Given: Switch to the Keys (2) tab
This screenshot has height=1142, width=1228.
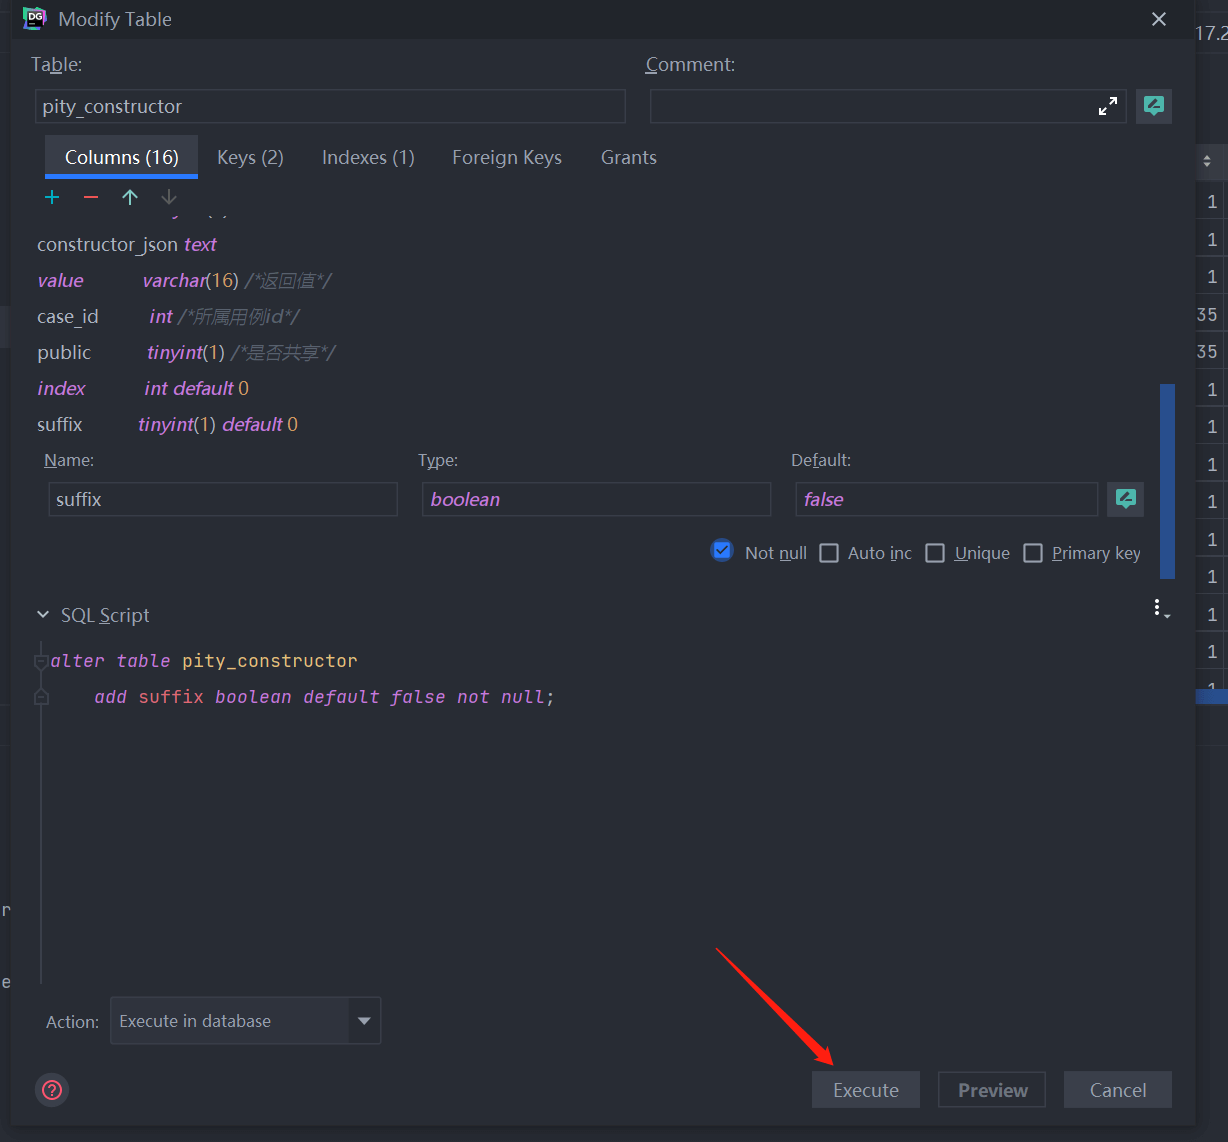Looking at the screenshot, I should coord(250,157).
